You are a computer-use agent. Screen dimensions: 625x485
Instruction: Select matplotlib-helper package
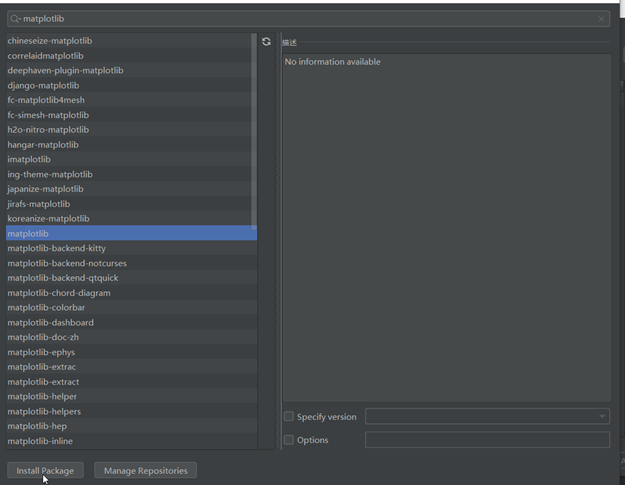point(132,396)
